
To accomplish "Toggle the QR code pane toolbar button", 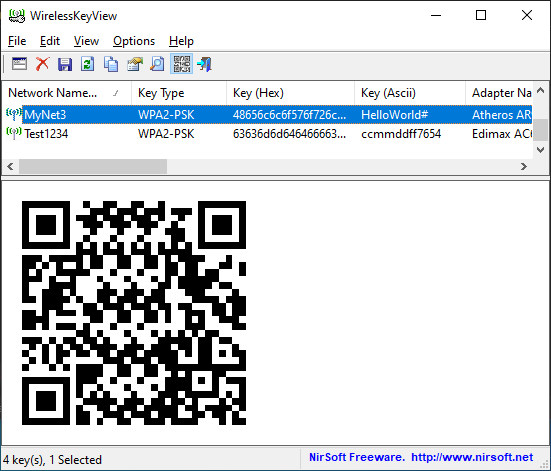I will [181, 64].
